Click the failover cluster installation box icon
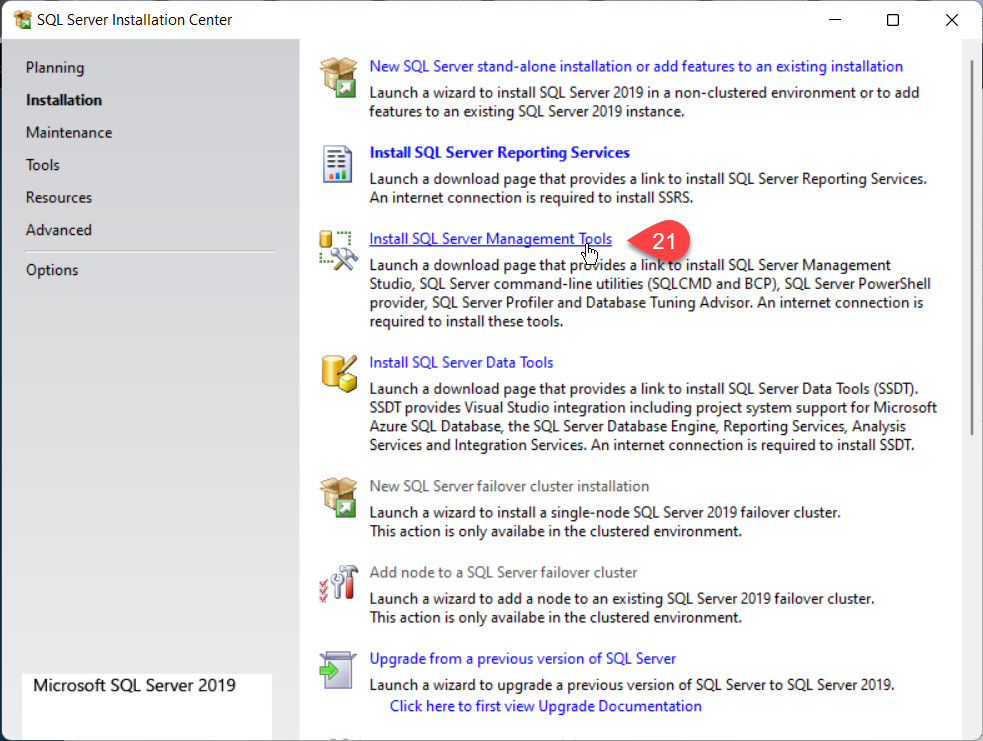The image size is (983, 741). pos(339,497)
